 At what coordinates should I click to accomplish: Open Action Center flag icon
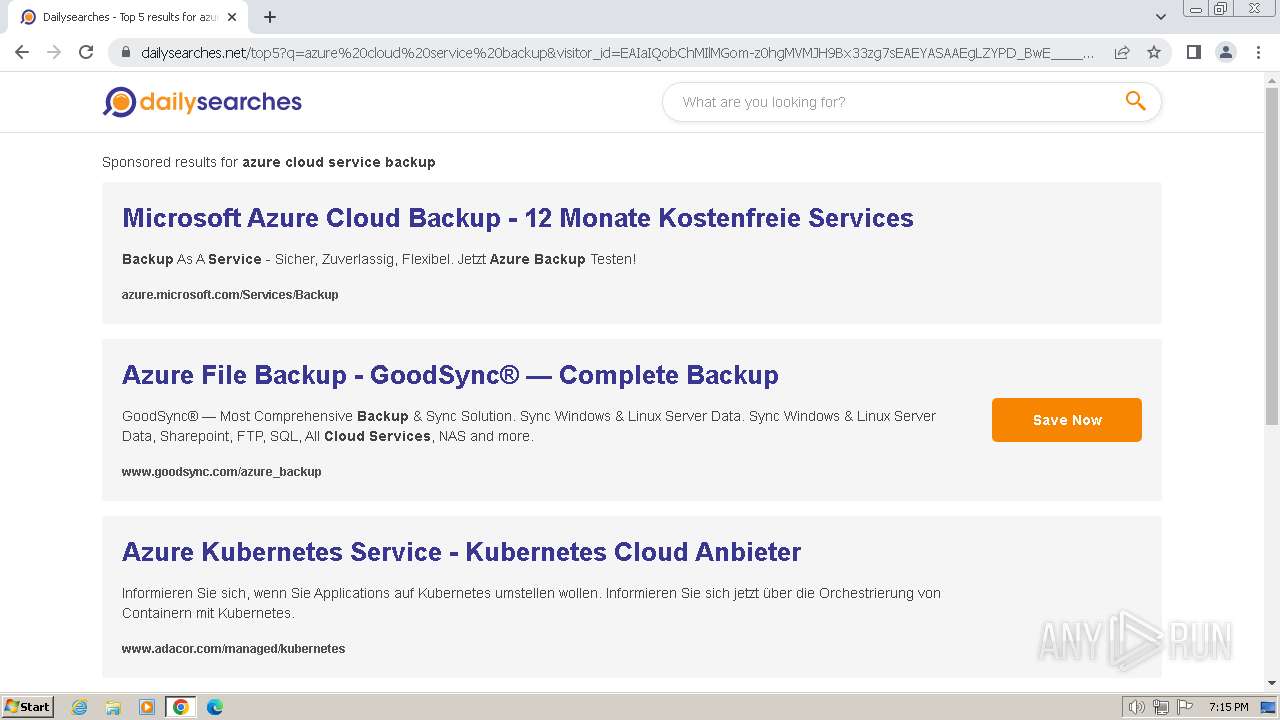[x=1184, y=707]
